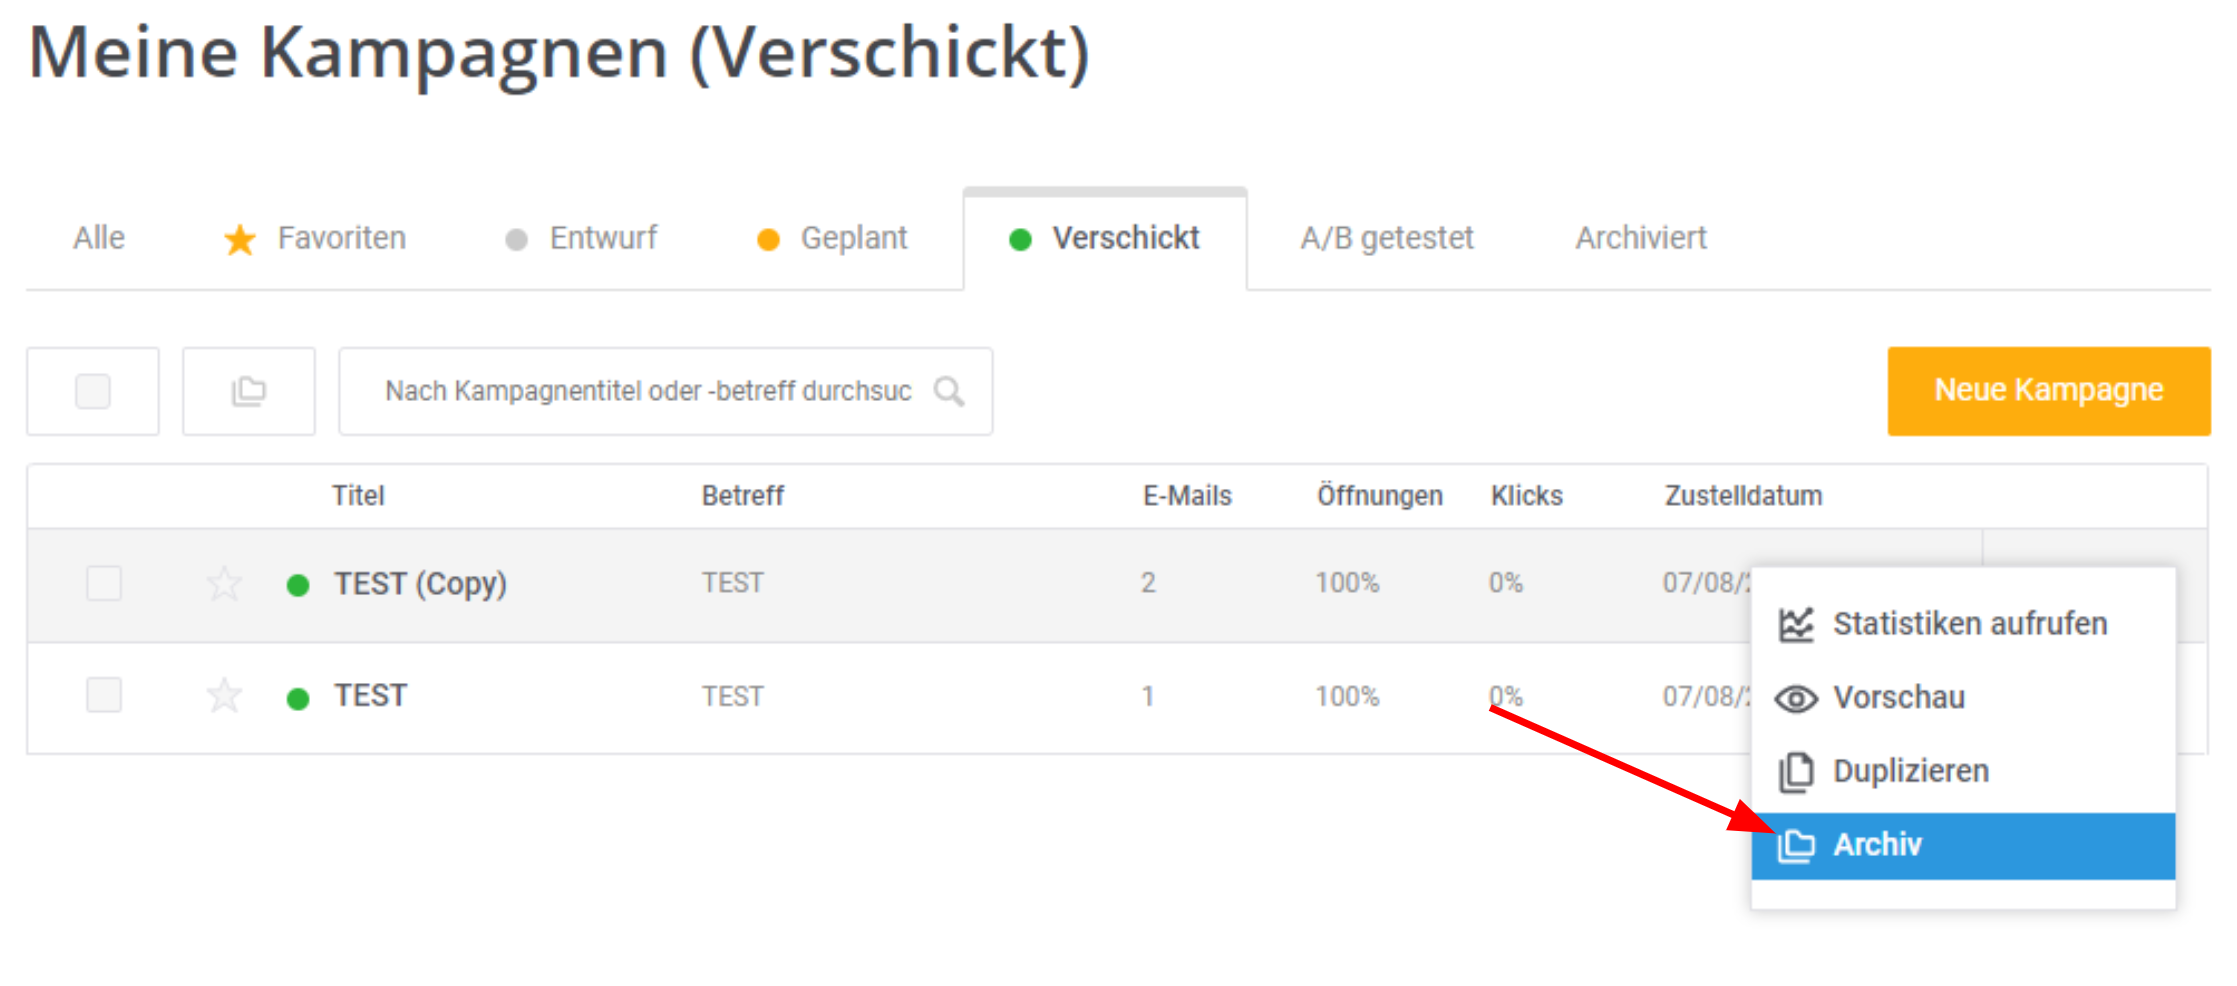Screen dimensions: 2237x986
Task: Toggle the select-all checkbox in toolbar
Action: point(93,391)
